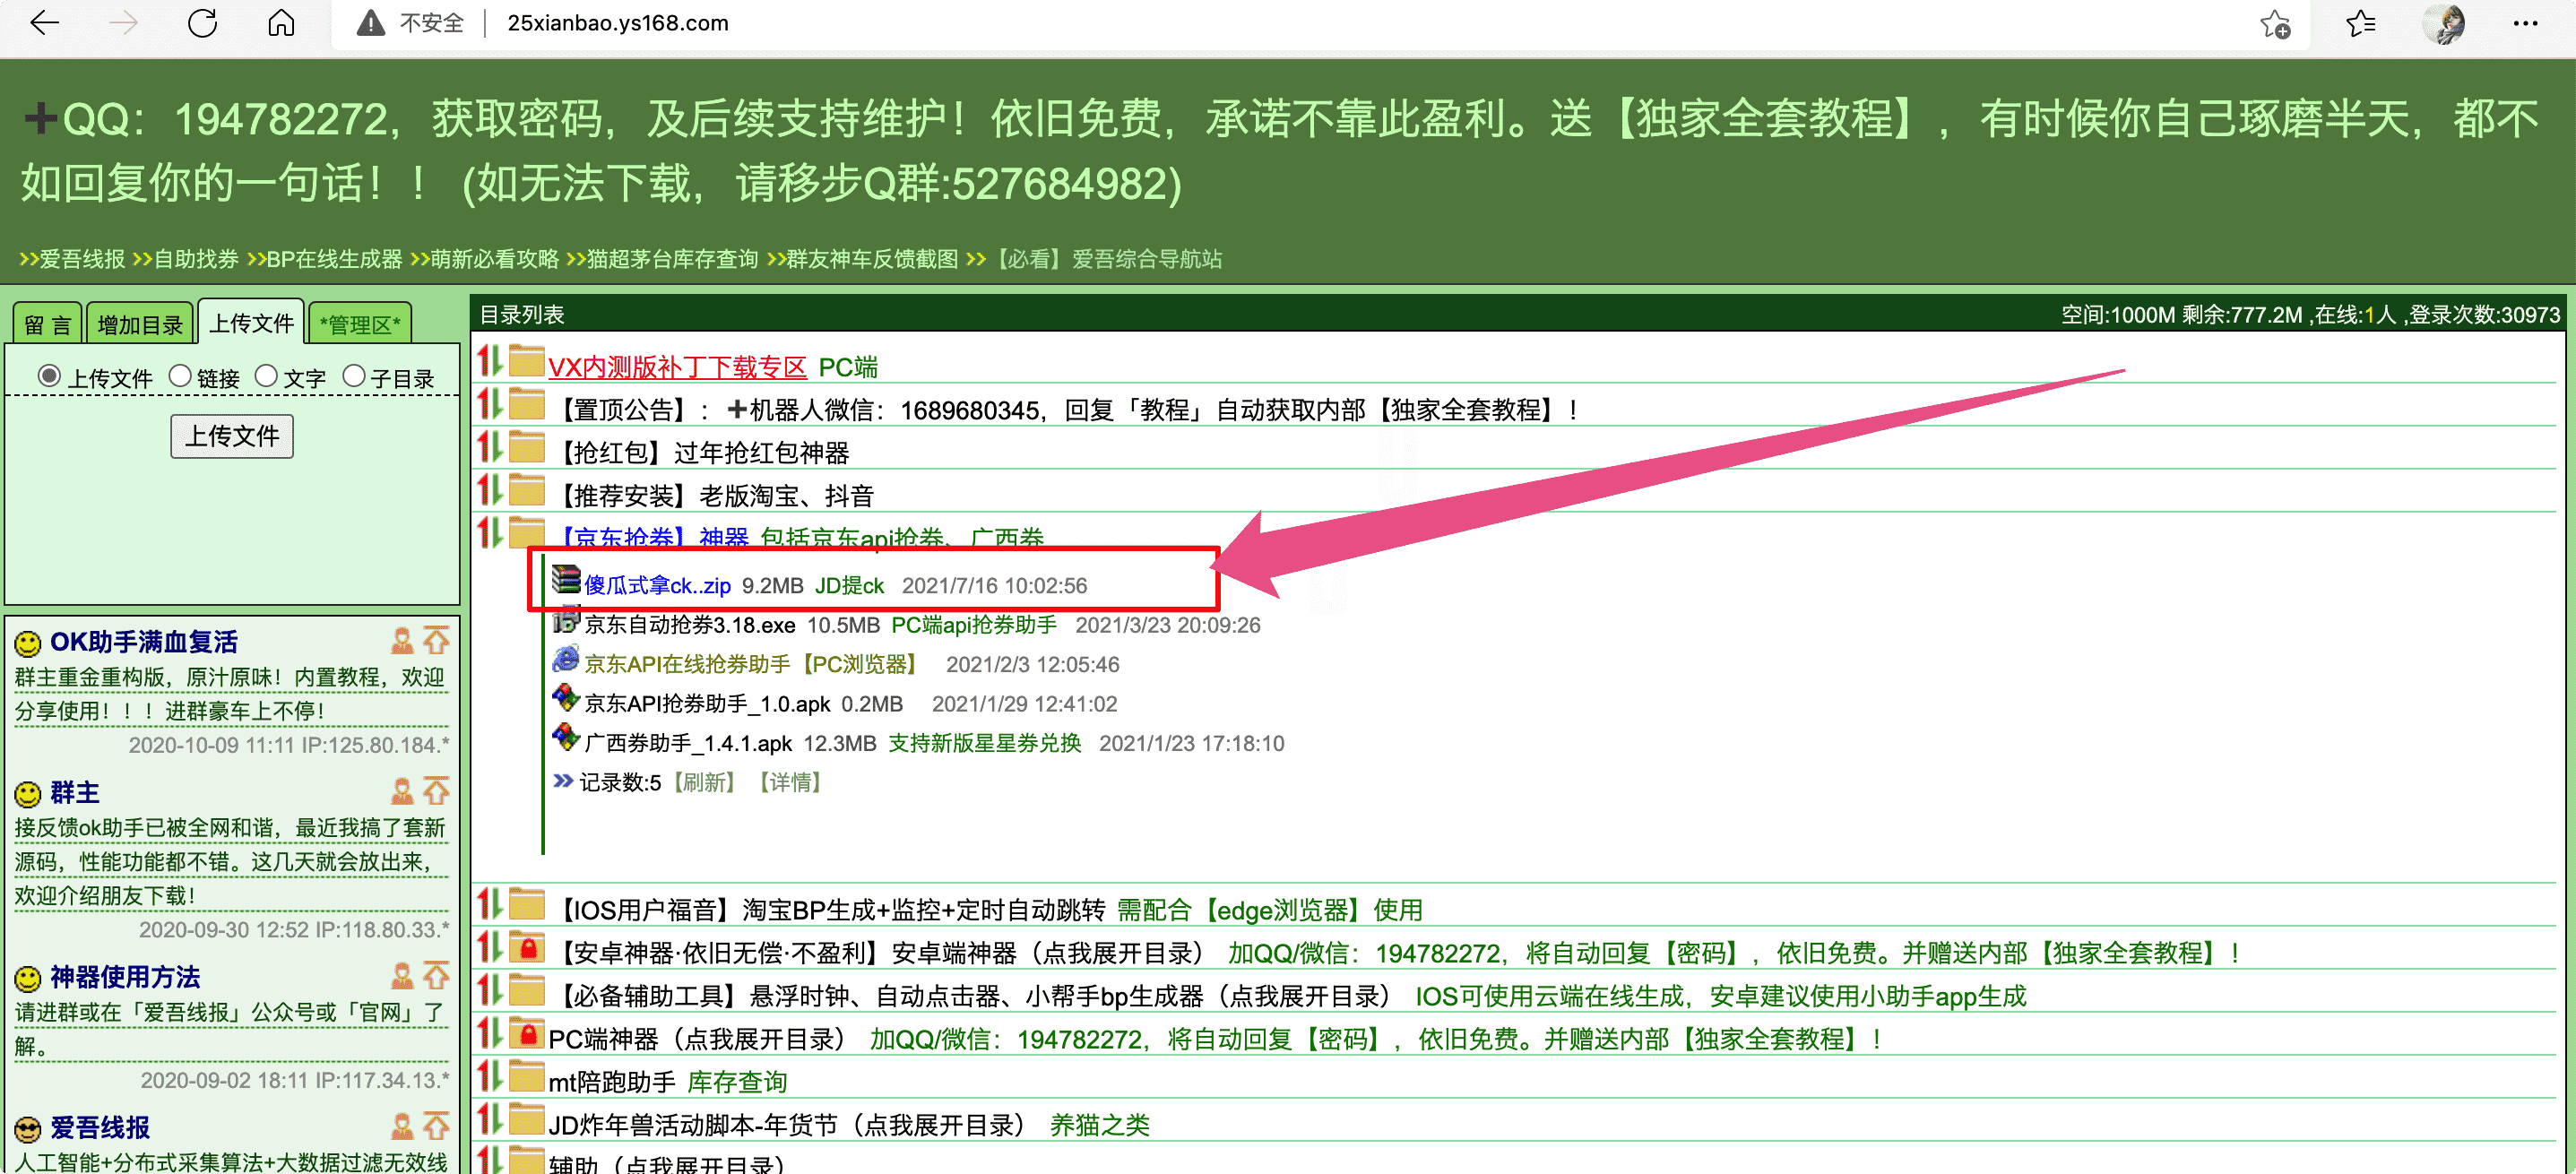The height and width of the screenshot is (1174, 2576).
Task: Go back with the browser back arrow
Action: (44, 22)
